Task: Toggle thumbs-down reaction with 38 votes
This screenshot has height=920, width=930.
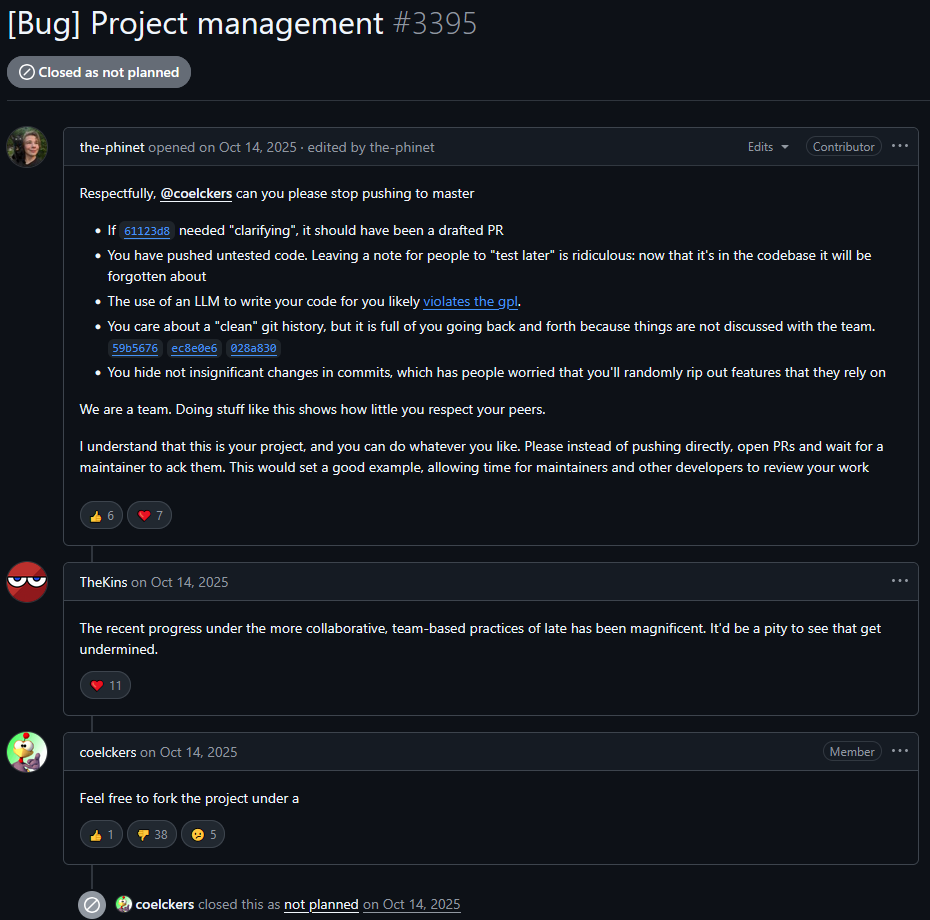Action: click(152, 834)
